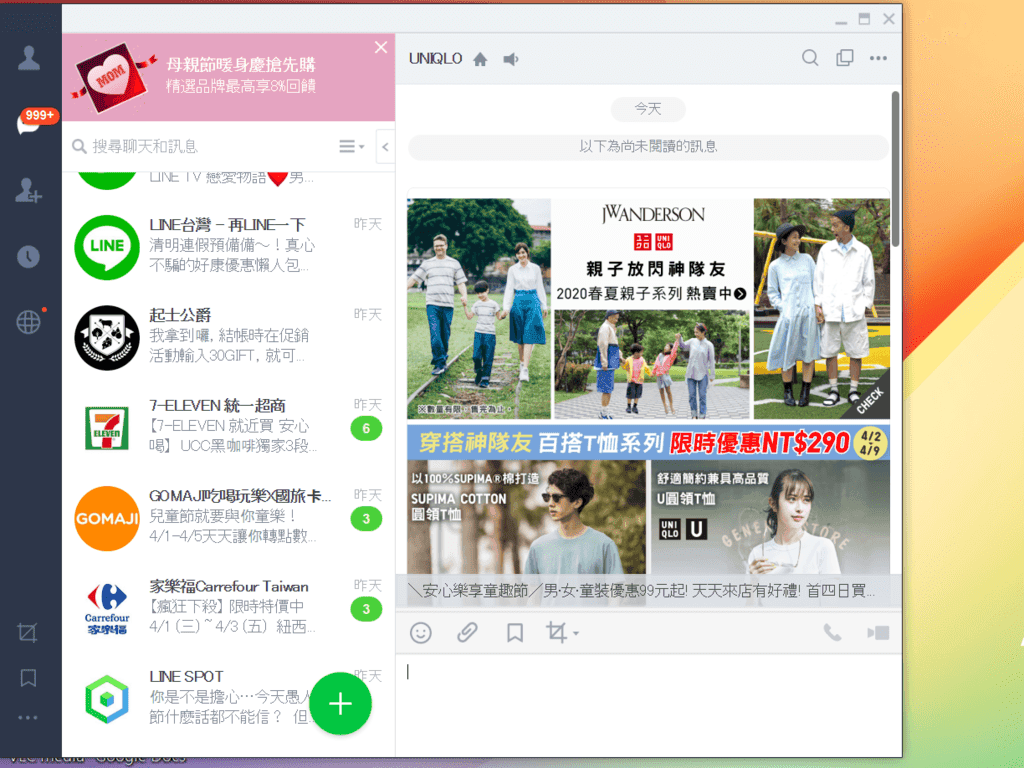Image resolution: width=1024 pixels, height=768 pixels.
Task: Click the unread badge 6 on 7-ELEVEN
Action: pyautogui.click(x=366, y=428)
